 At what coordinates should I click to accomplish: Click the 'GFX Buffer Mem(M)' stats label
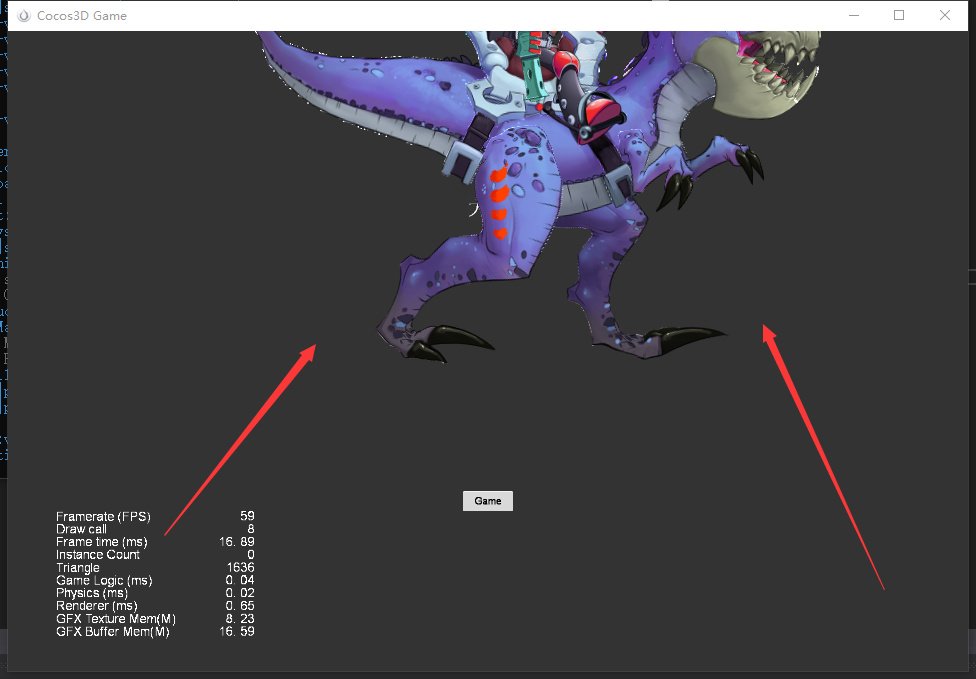(113, 632)
